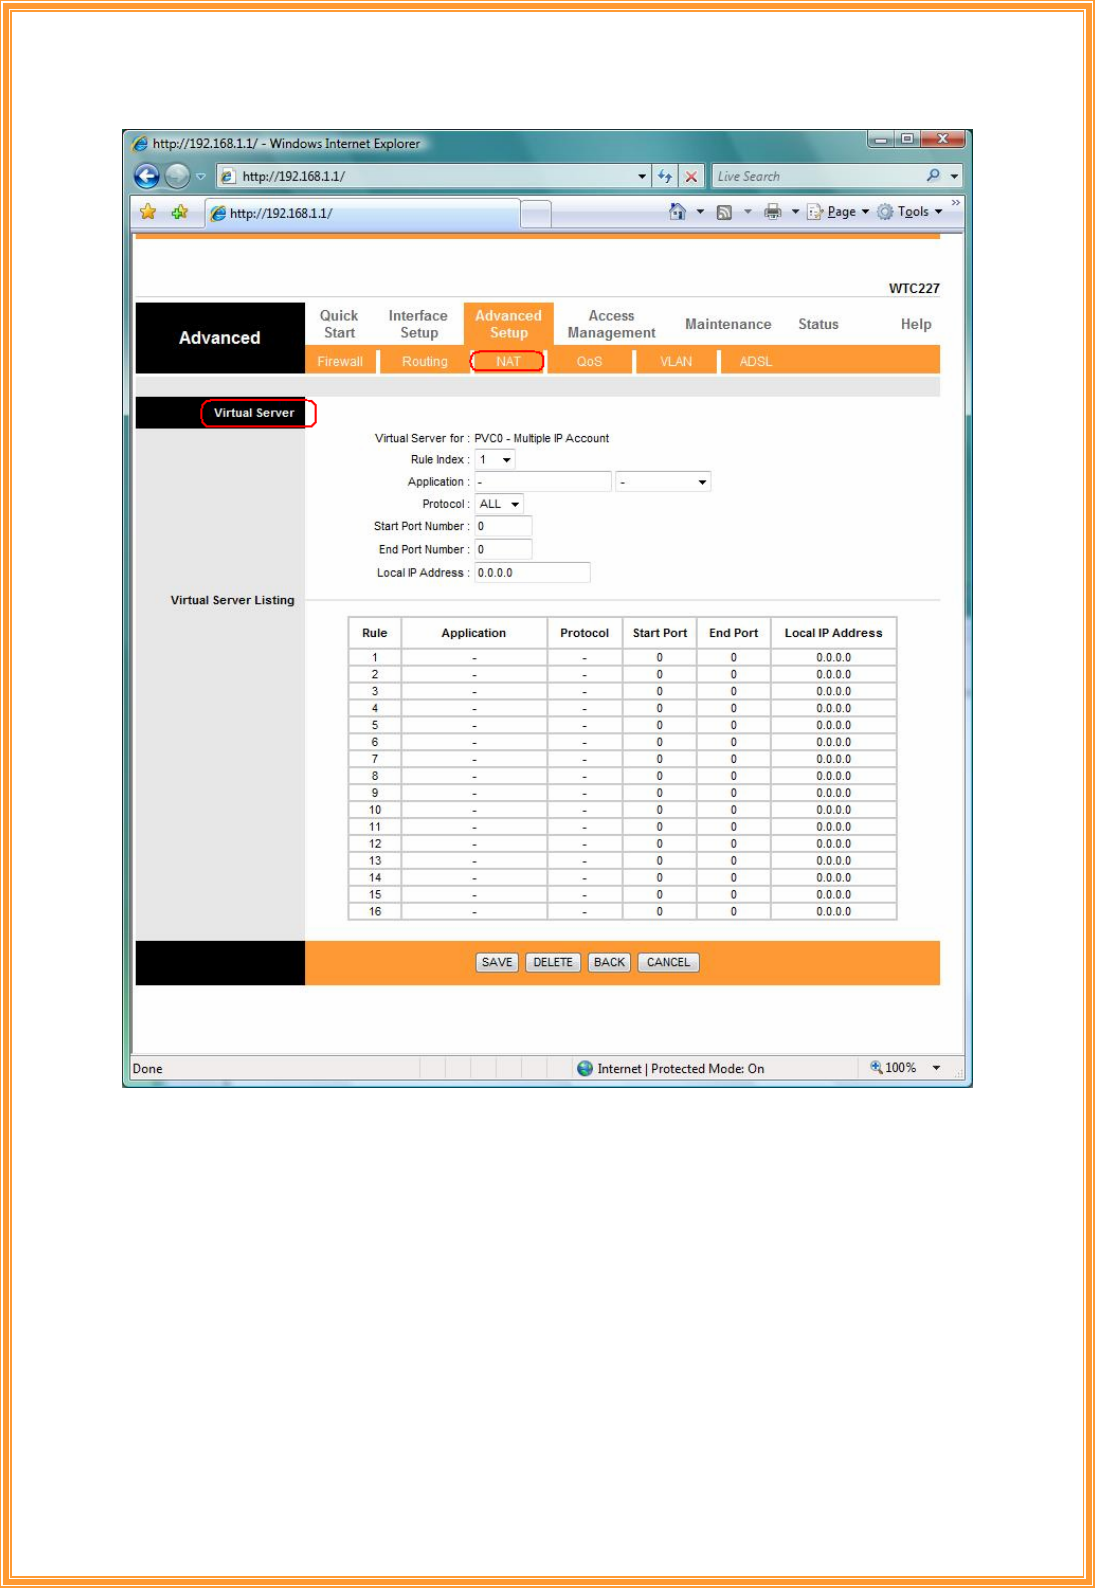Click the Application name text field
This screenshot has width=1095, height=1588.
543,482
